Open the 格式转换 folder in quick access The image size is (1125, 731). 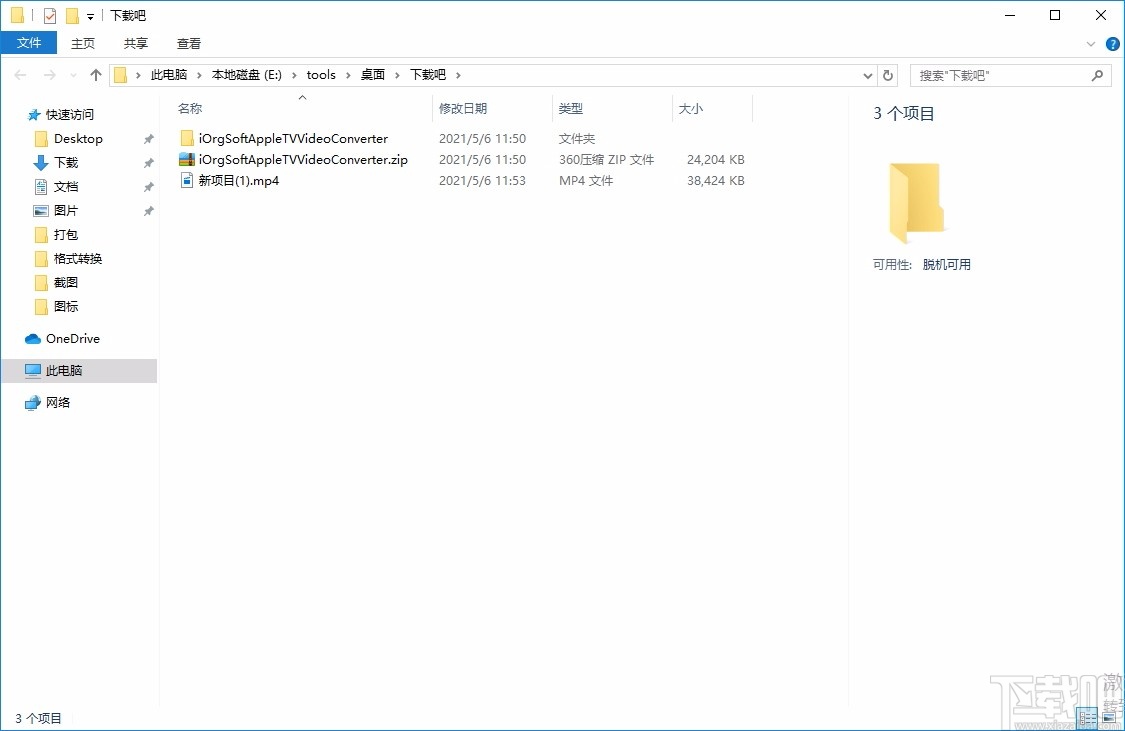pos(78,258)
